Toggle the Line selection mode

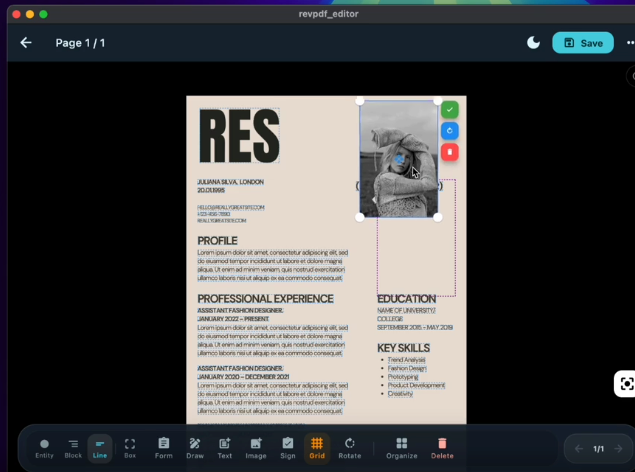point(100,447)
